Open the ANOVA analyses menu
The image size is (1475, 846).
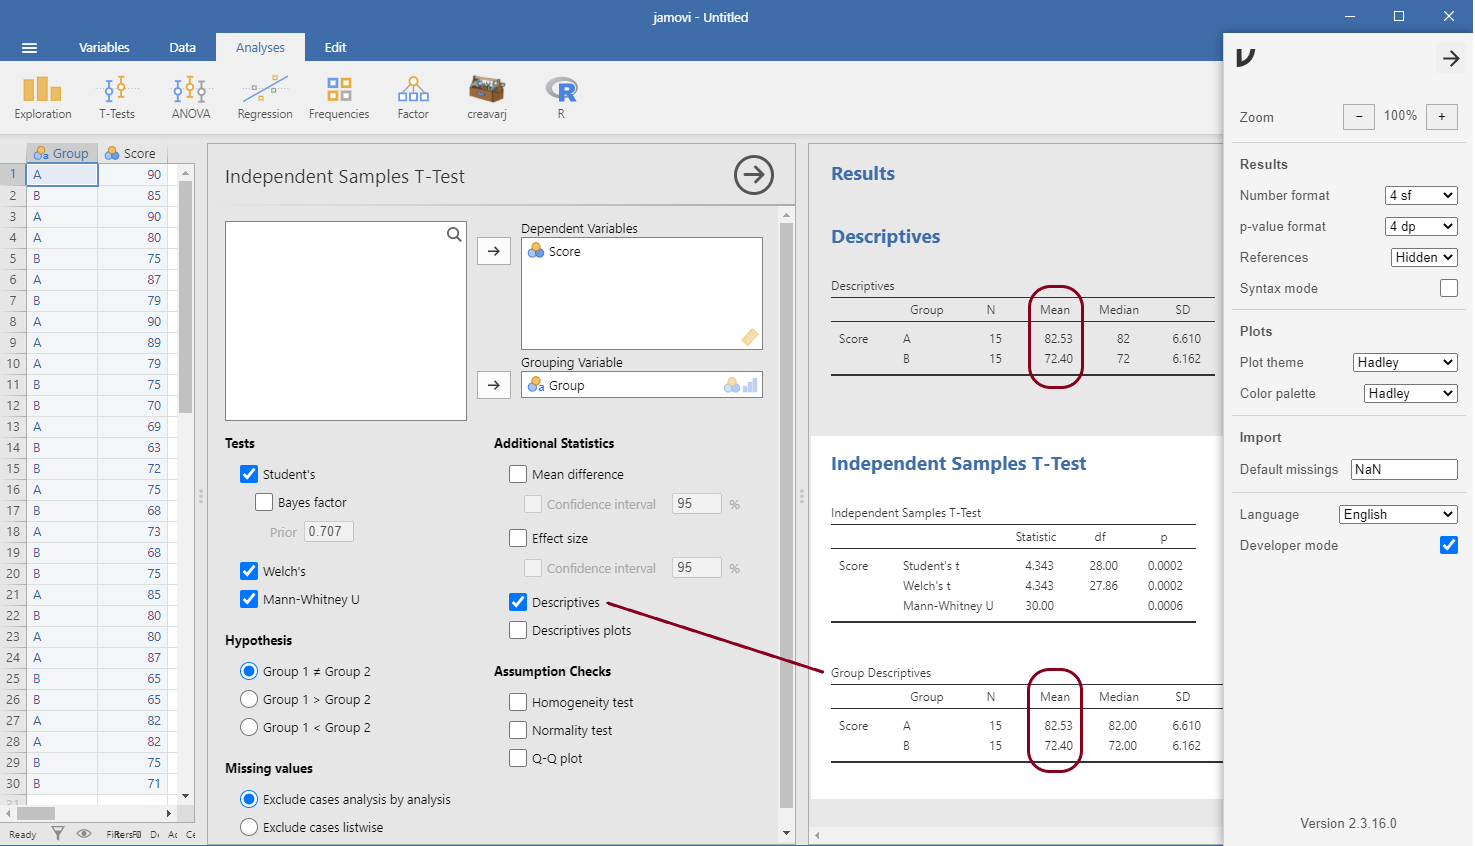(x=190, y=98)
